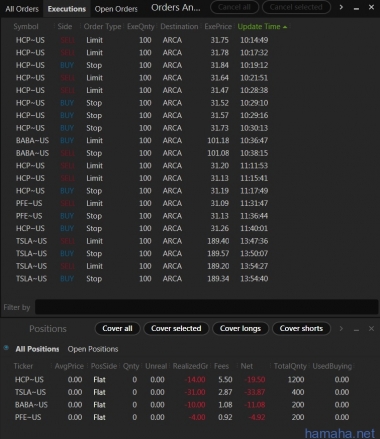This screenshot has height=439, width=380.
Task: Select the Executions tab
Action: [x=67, y=9]
